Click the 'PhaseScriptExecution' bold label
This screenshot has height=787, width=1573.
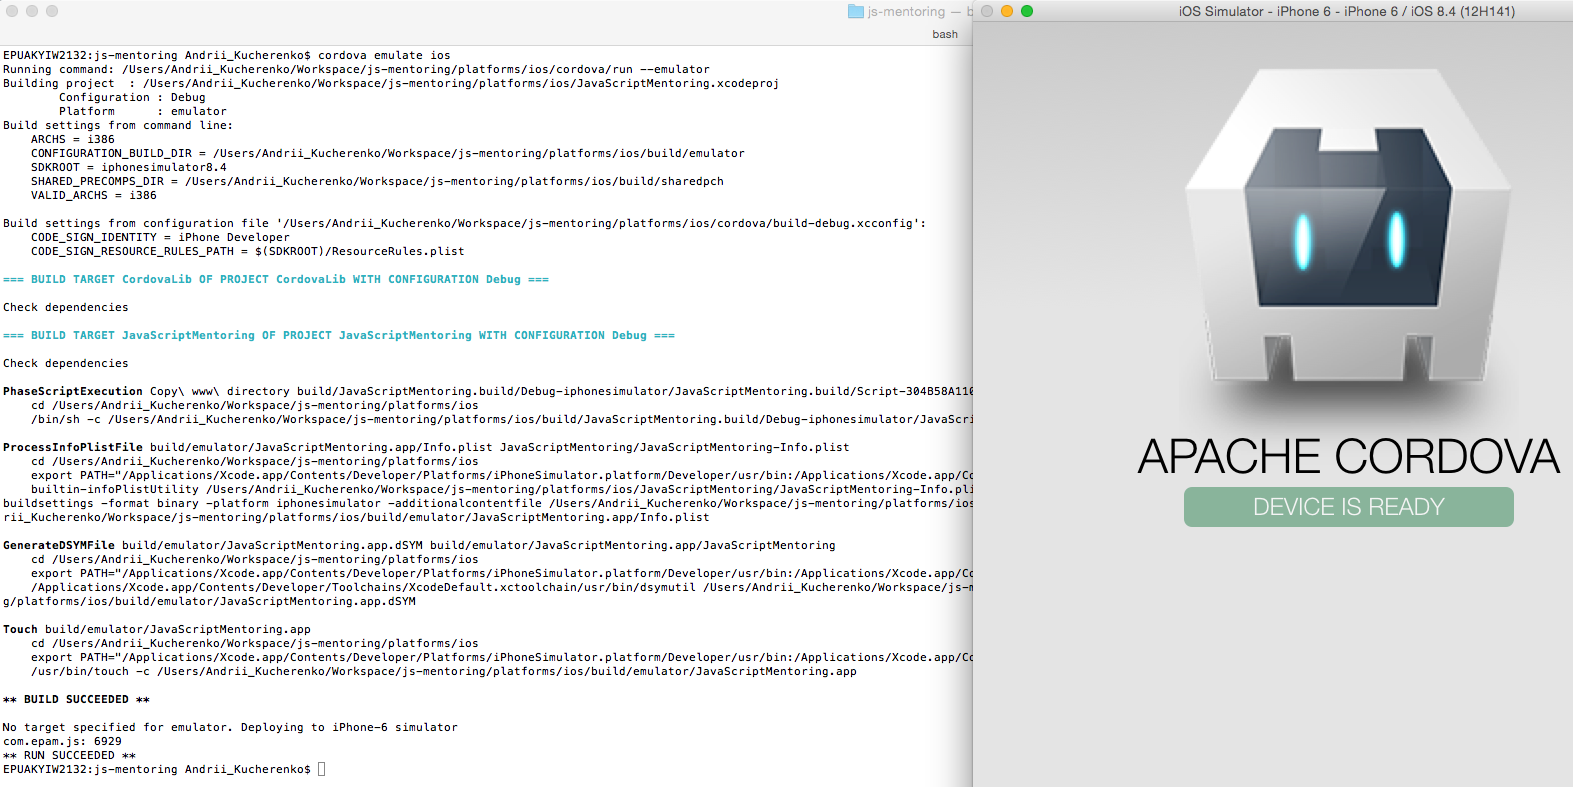(73, 391)
